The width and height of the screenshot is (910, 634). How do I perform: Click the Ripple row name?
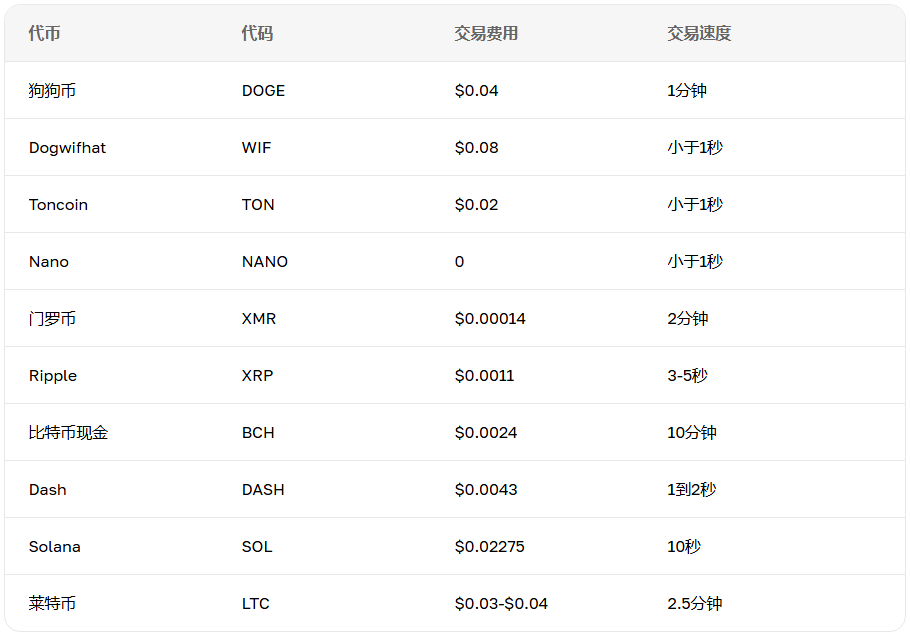[53, 376]
